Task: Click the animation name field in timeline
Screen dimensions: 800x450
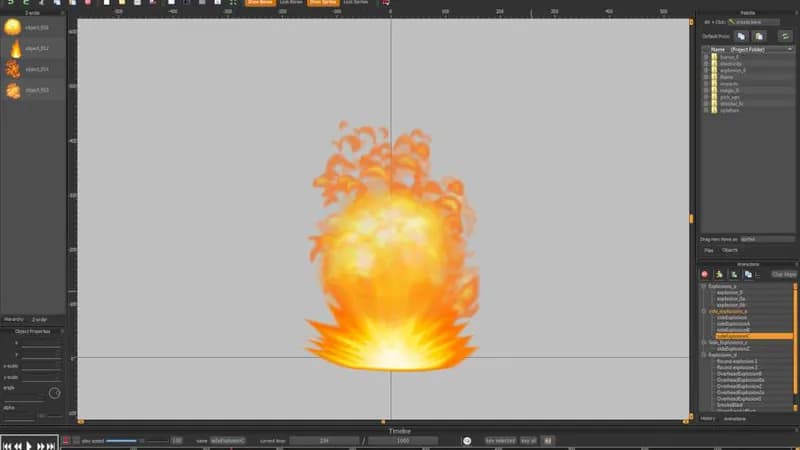Action: click(x=228, y=441)
